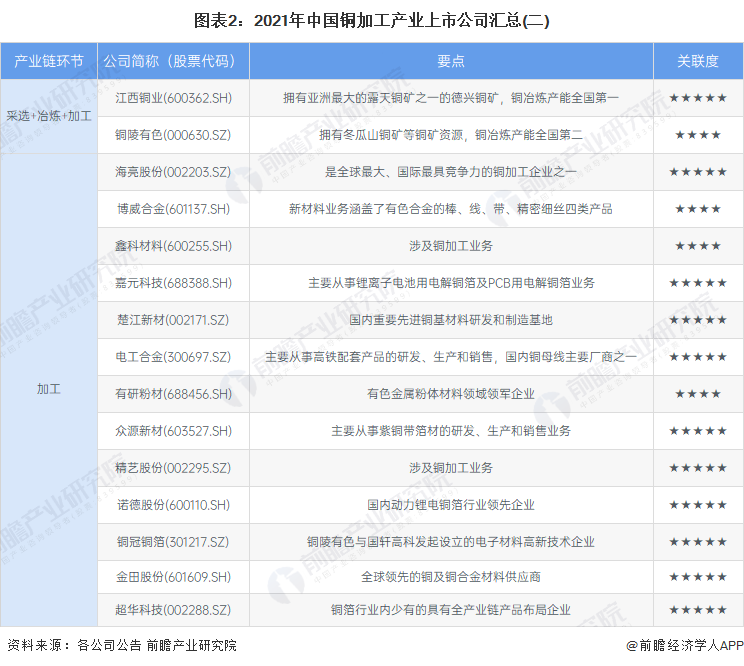Click the 冬瓜山铜矿 description for 铜陵有色
The image size is (744, 666).
[451, 135]
